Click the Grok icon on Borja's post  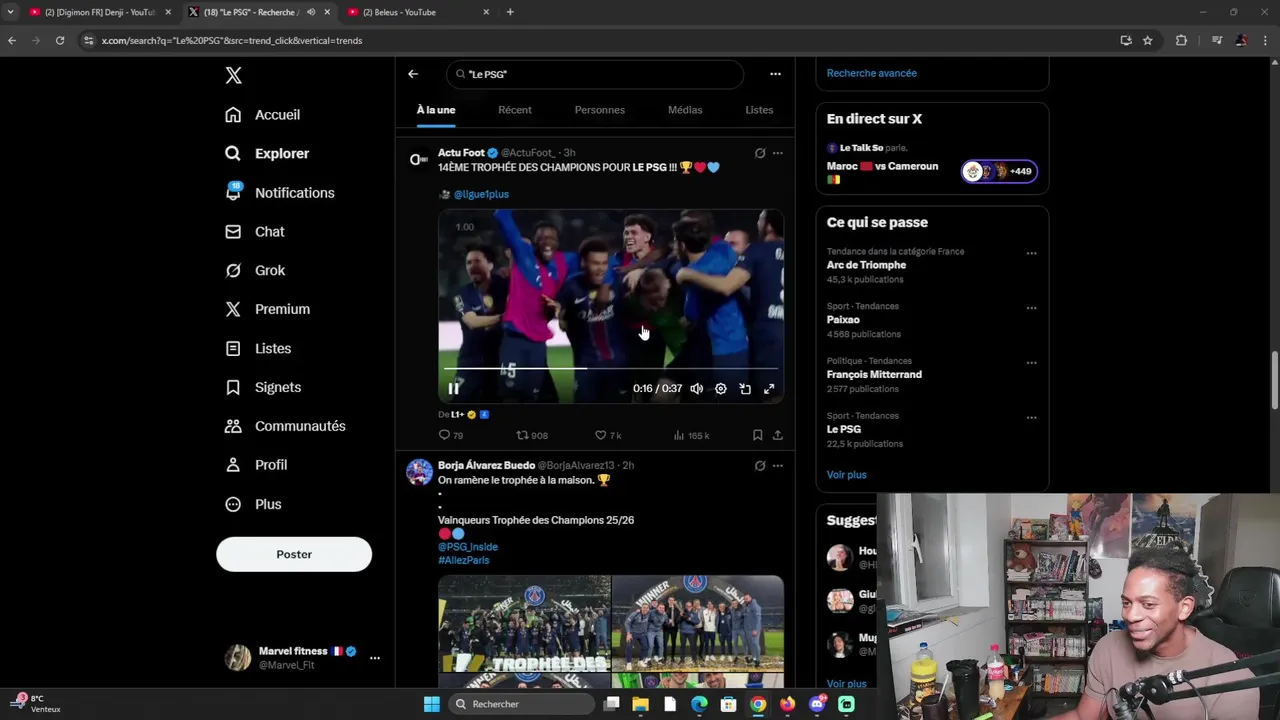(x=760, y=466)
